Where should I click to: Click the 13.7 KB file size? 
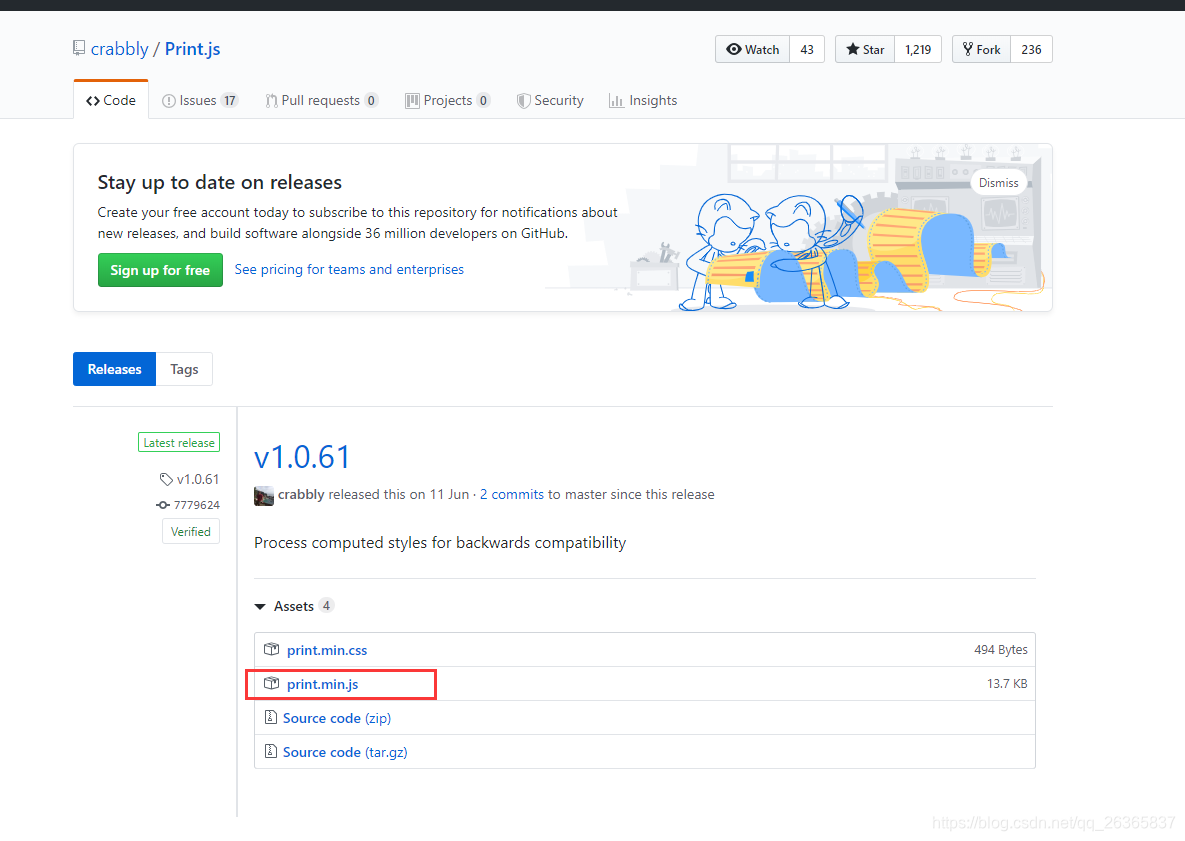1007,683
